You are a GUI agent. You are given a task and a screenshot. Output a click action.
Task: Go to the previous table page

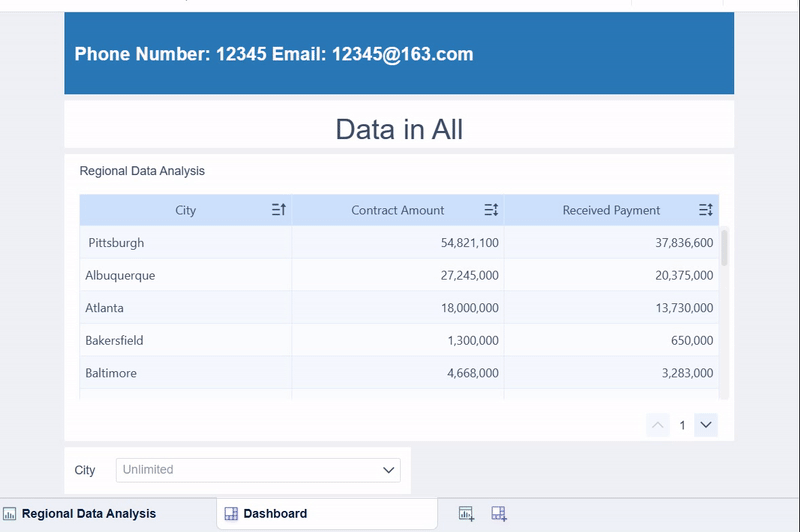658,425
